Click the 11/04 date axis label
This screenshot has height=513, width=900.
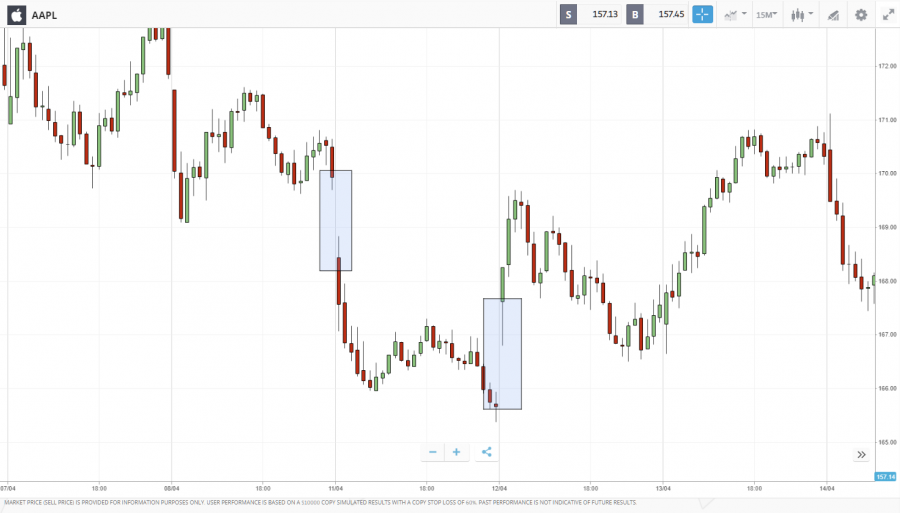tap(336, 488)
